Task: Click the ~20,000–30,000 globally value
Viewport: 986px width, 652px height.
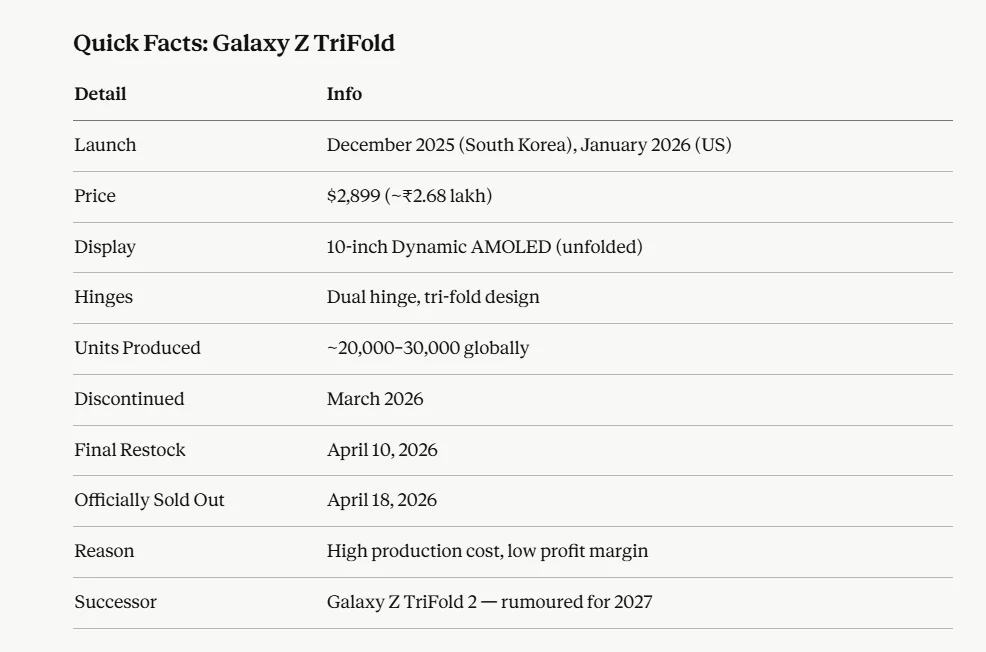Action: pos(428,348)
